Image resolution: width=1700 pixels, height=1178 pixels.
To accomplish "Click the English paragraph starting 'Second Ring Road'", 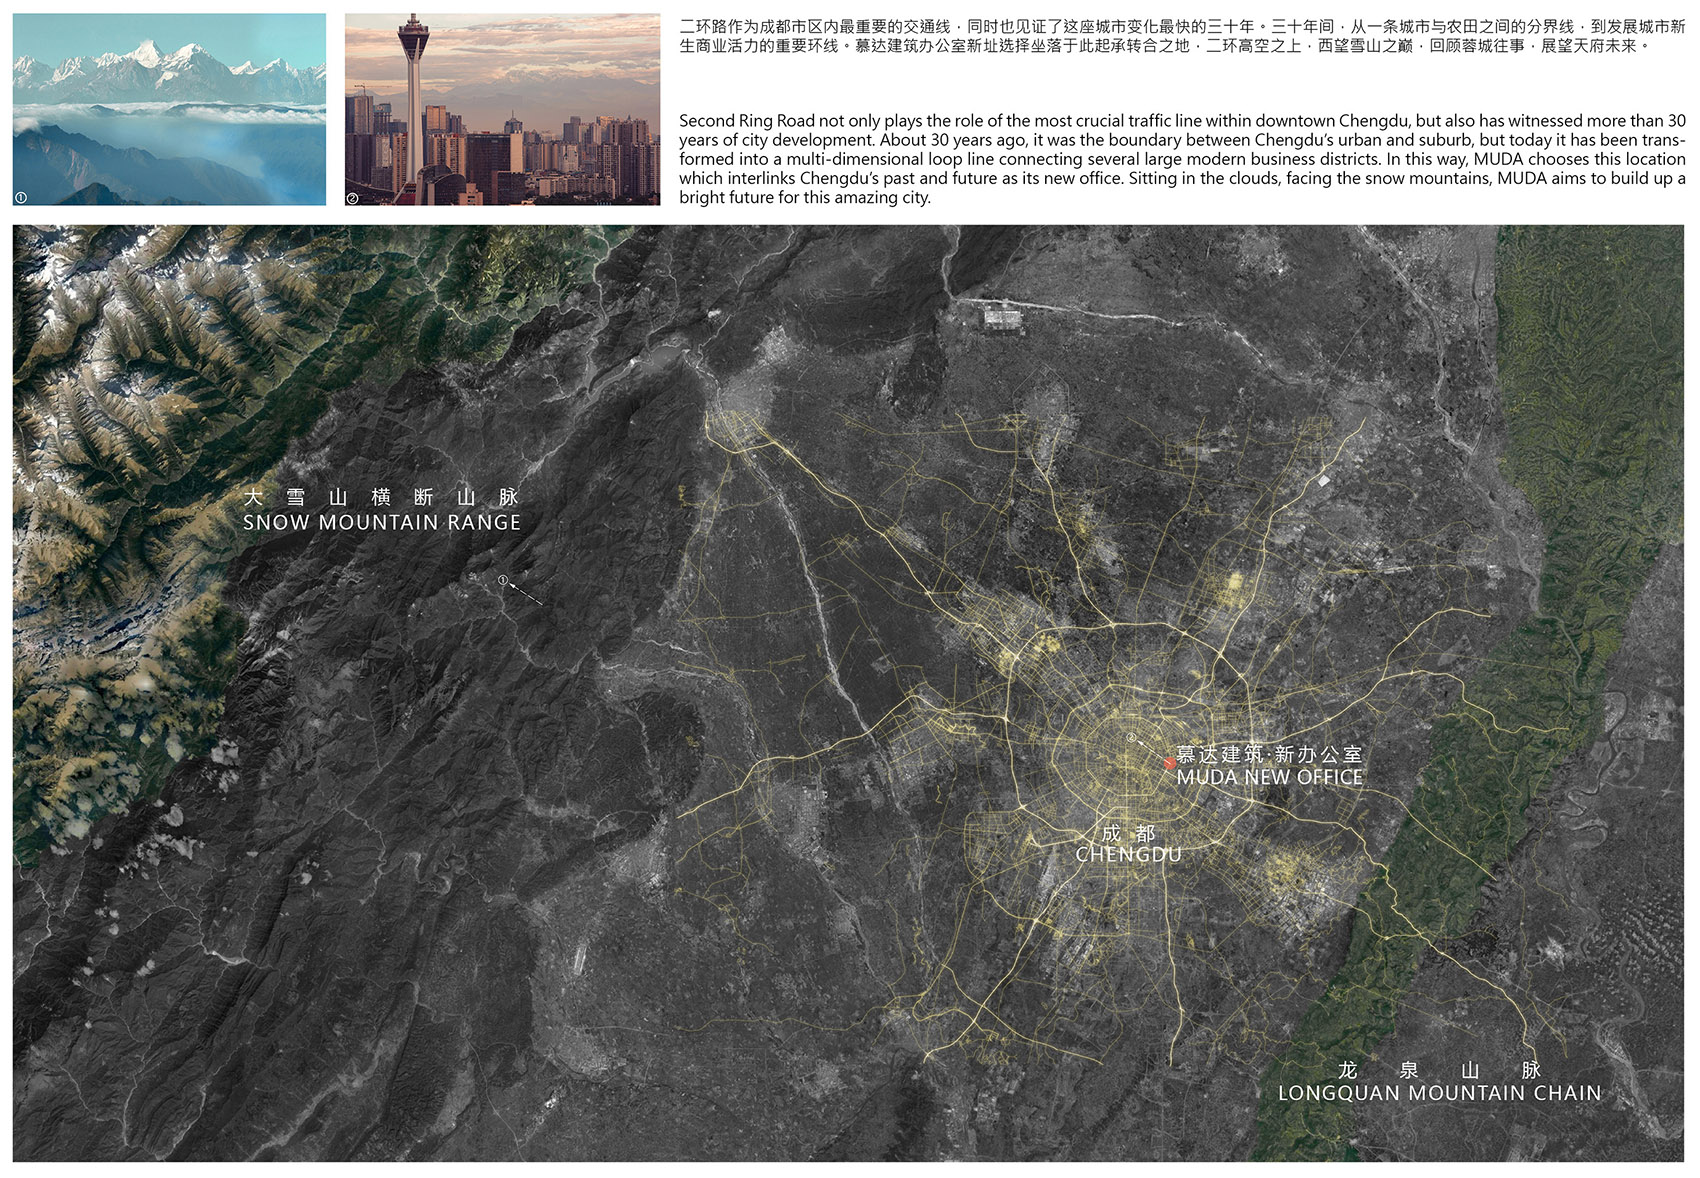I will tap(1182, 159).
